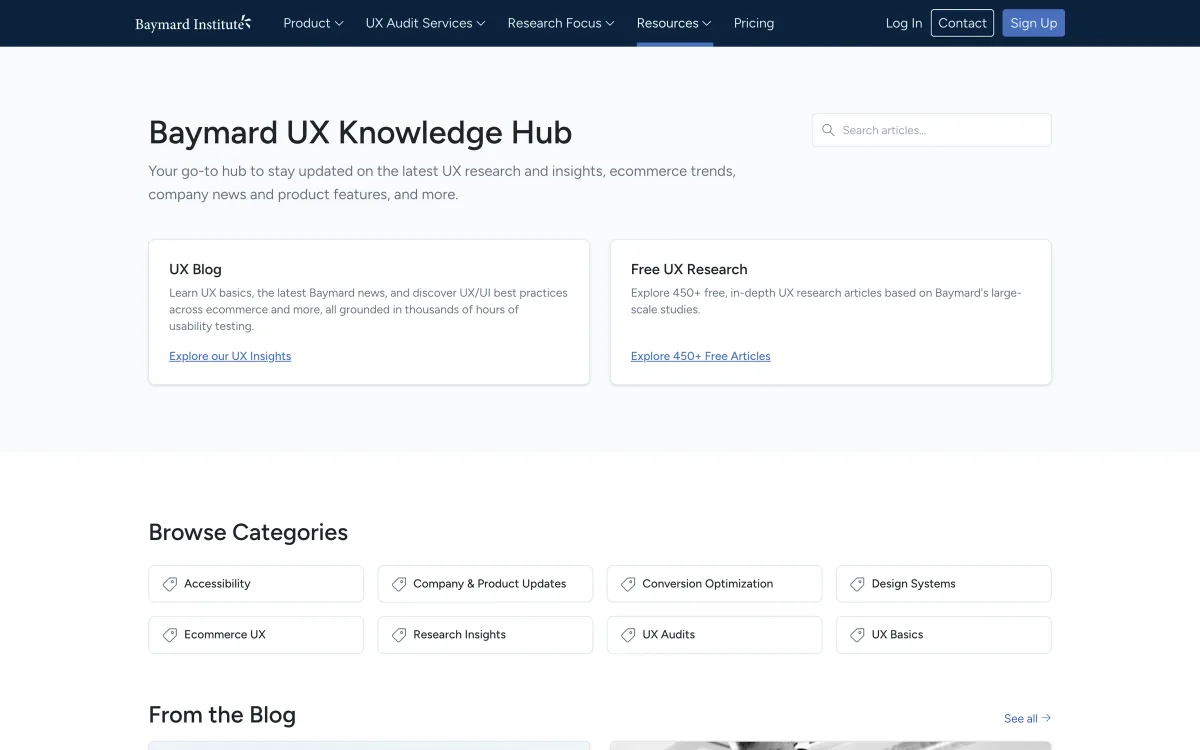Browse the Accessibility category
This screenshot has height=750, width=1200.
coord(256,584)
